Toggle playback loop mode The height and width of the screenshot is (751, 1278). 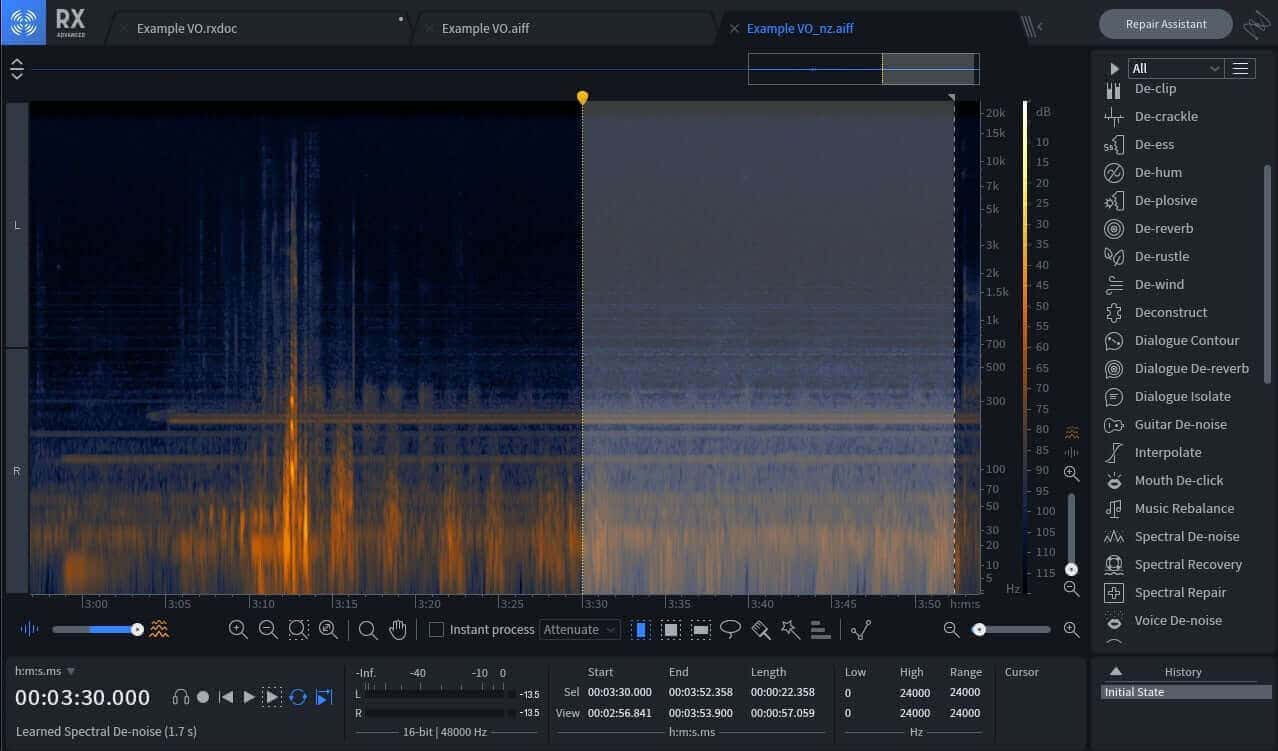pyautogui.click(x=298, y=697)
